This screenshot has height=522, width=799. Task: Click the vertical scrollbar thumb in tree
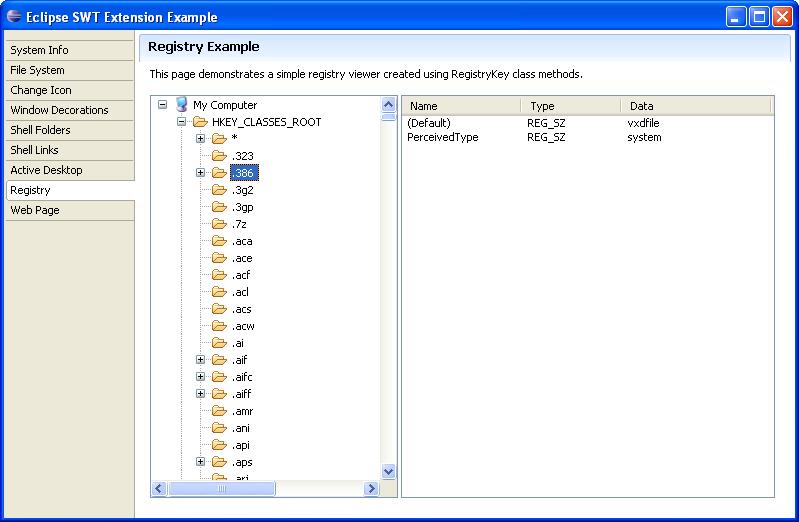tap(388, 117)
